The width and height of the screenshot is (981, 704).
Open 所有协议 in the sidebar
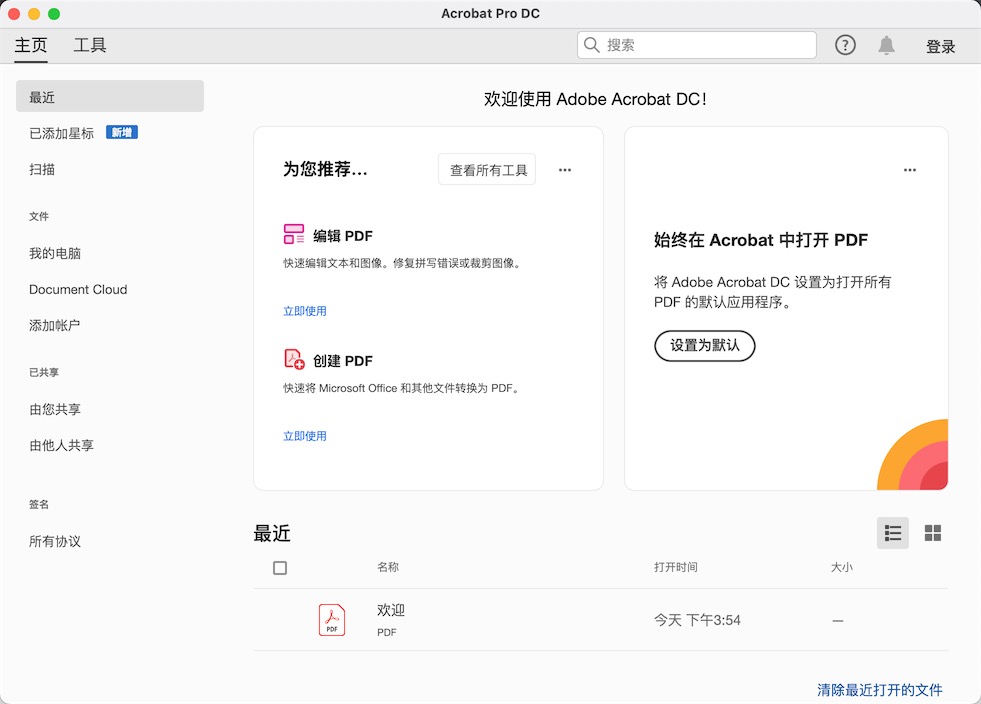[x=55, y=541]
